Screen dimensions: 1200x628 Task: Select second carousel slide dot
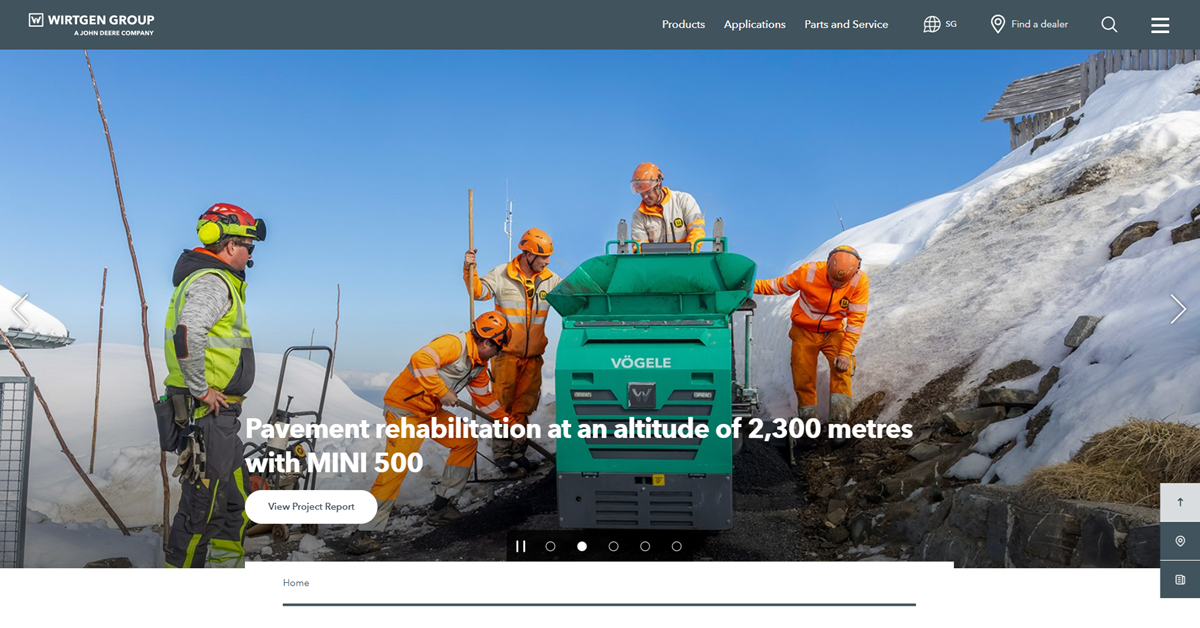582,546
